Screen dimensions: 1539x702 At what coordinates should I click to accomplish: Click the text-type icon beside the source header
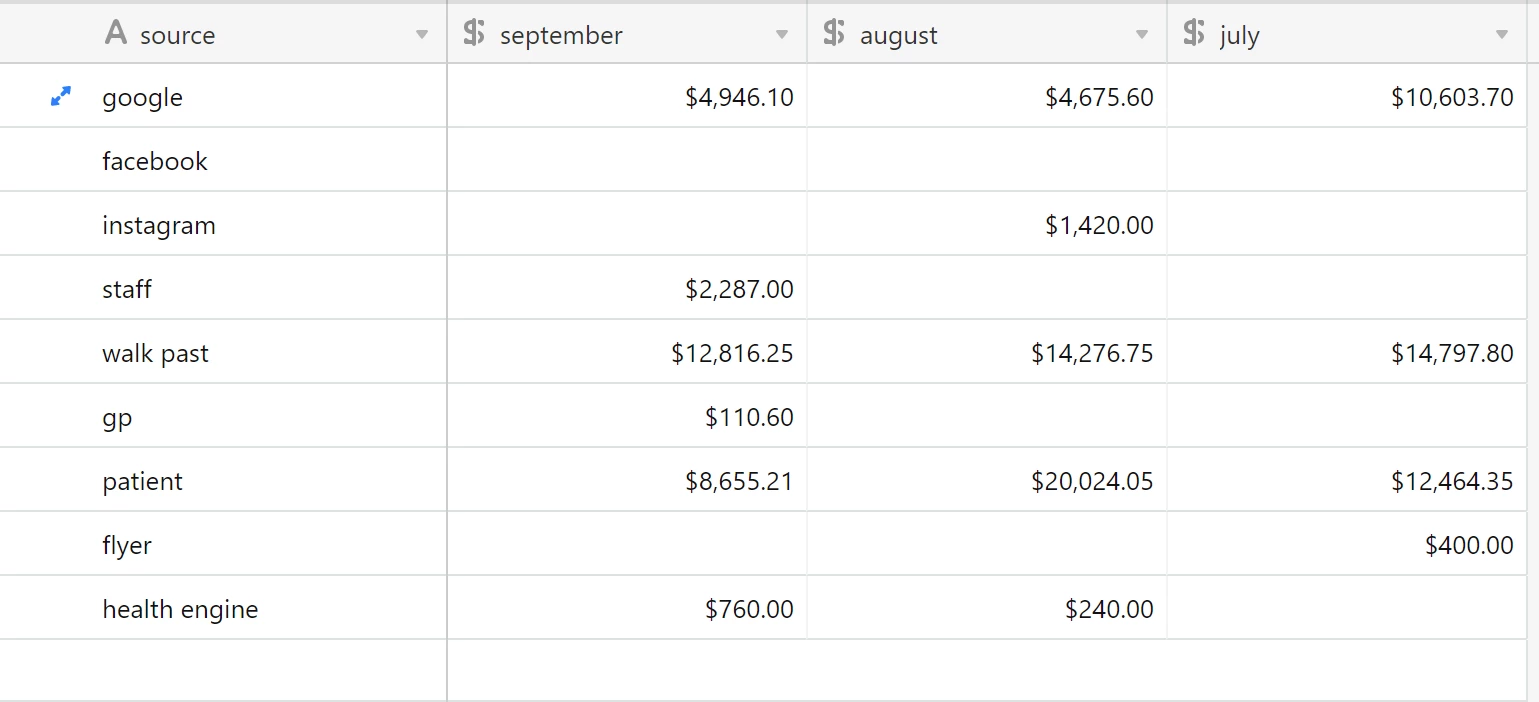point(116,34)
